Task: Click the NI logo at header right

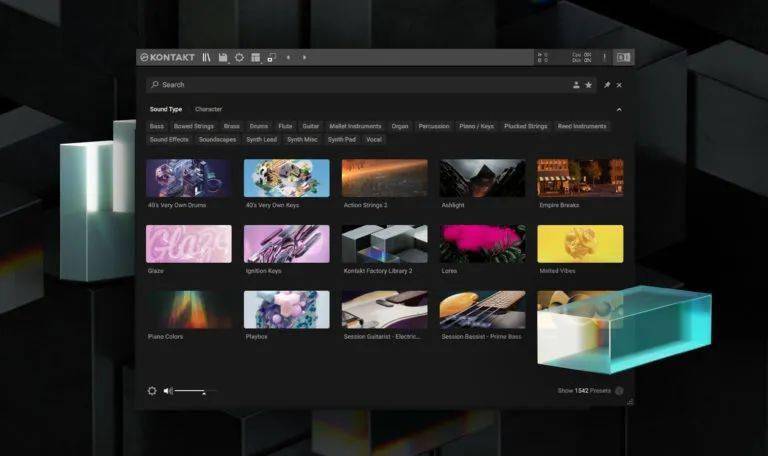Action: point(624,57)
